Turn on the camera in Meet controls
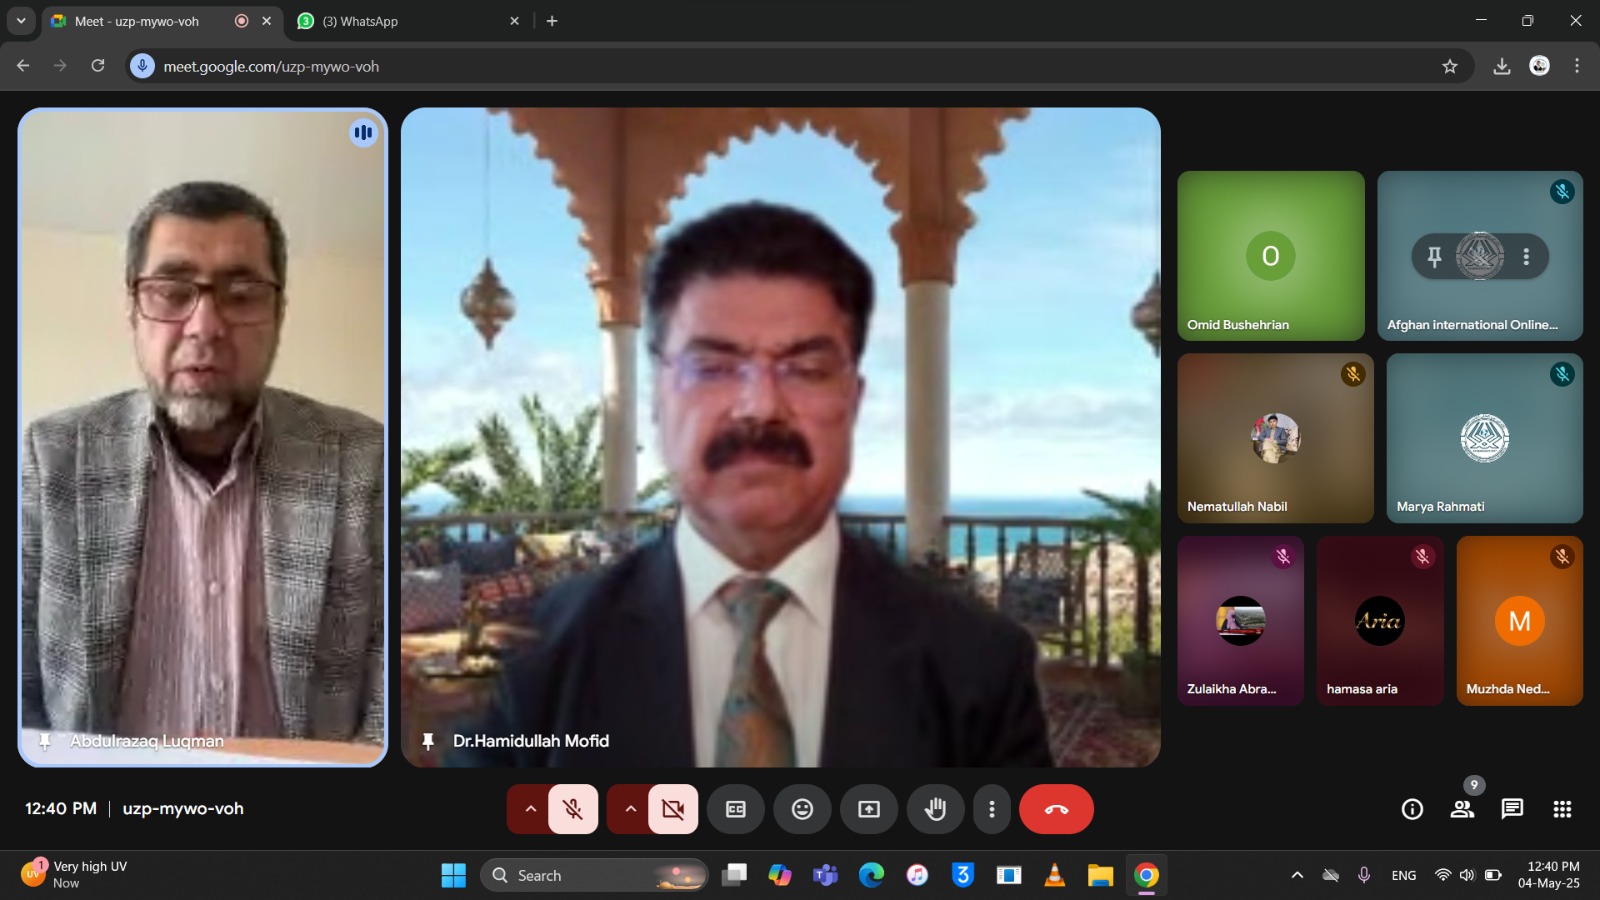Viewport: 1600px width, 900px height. pyautogui.click(x=673, y=809)
